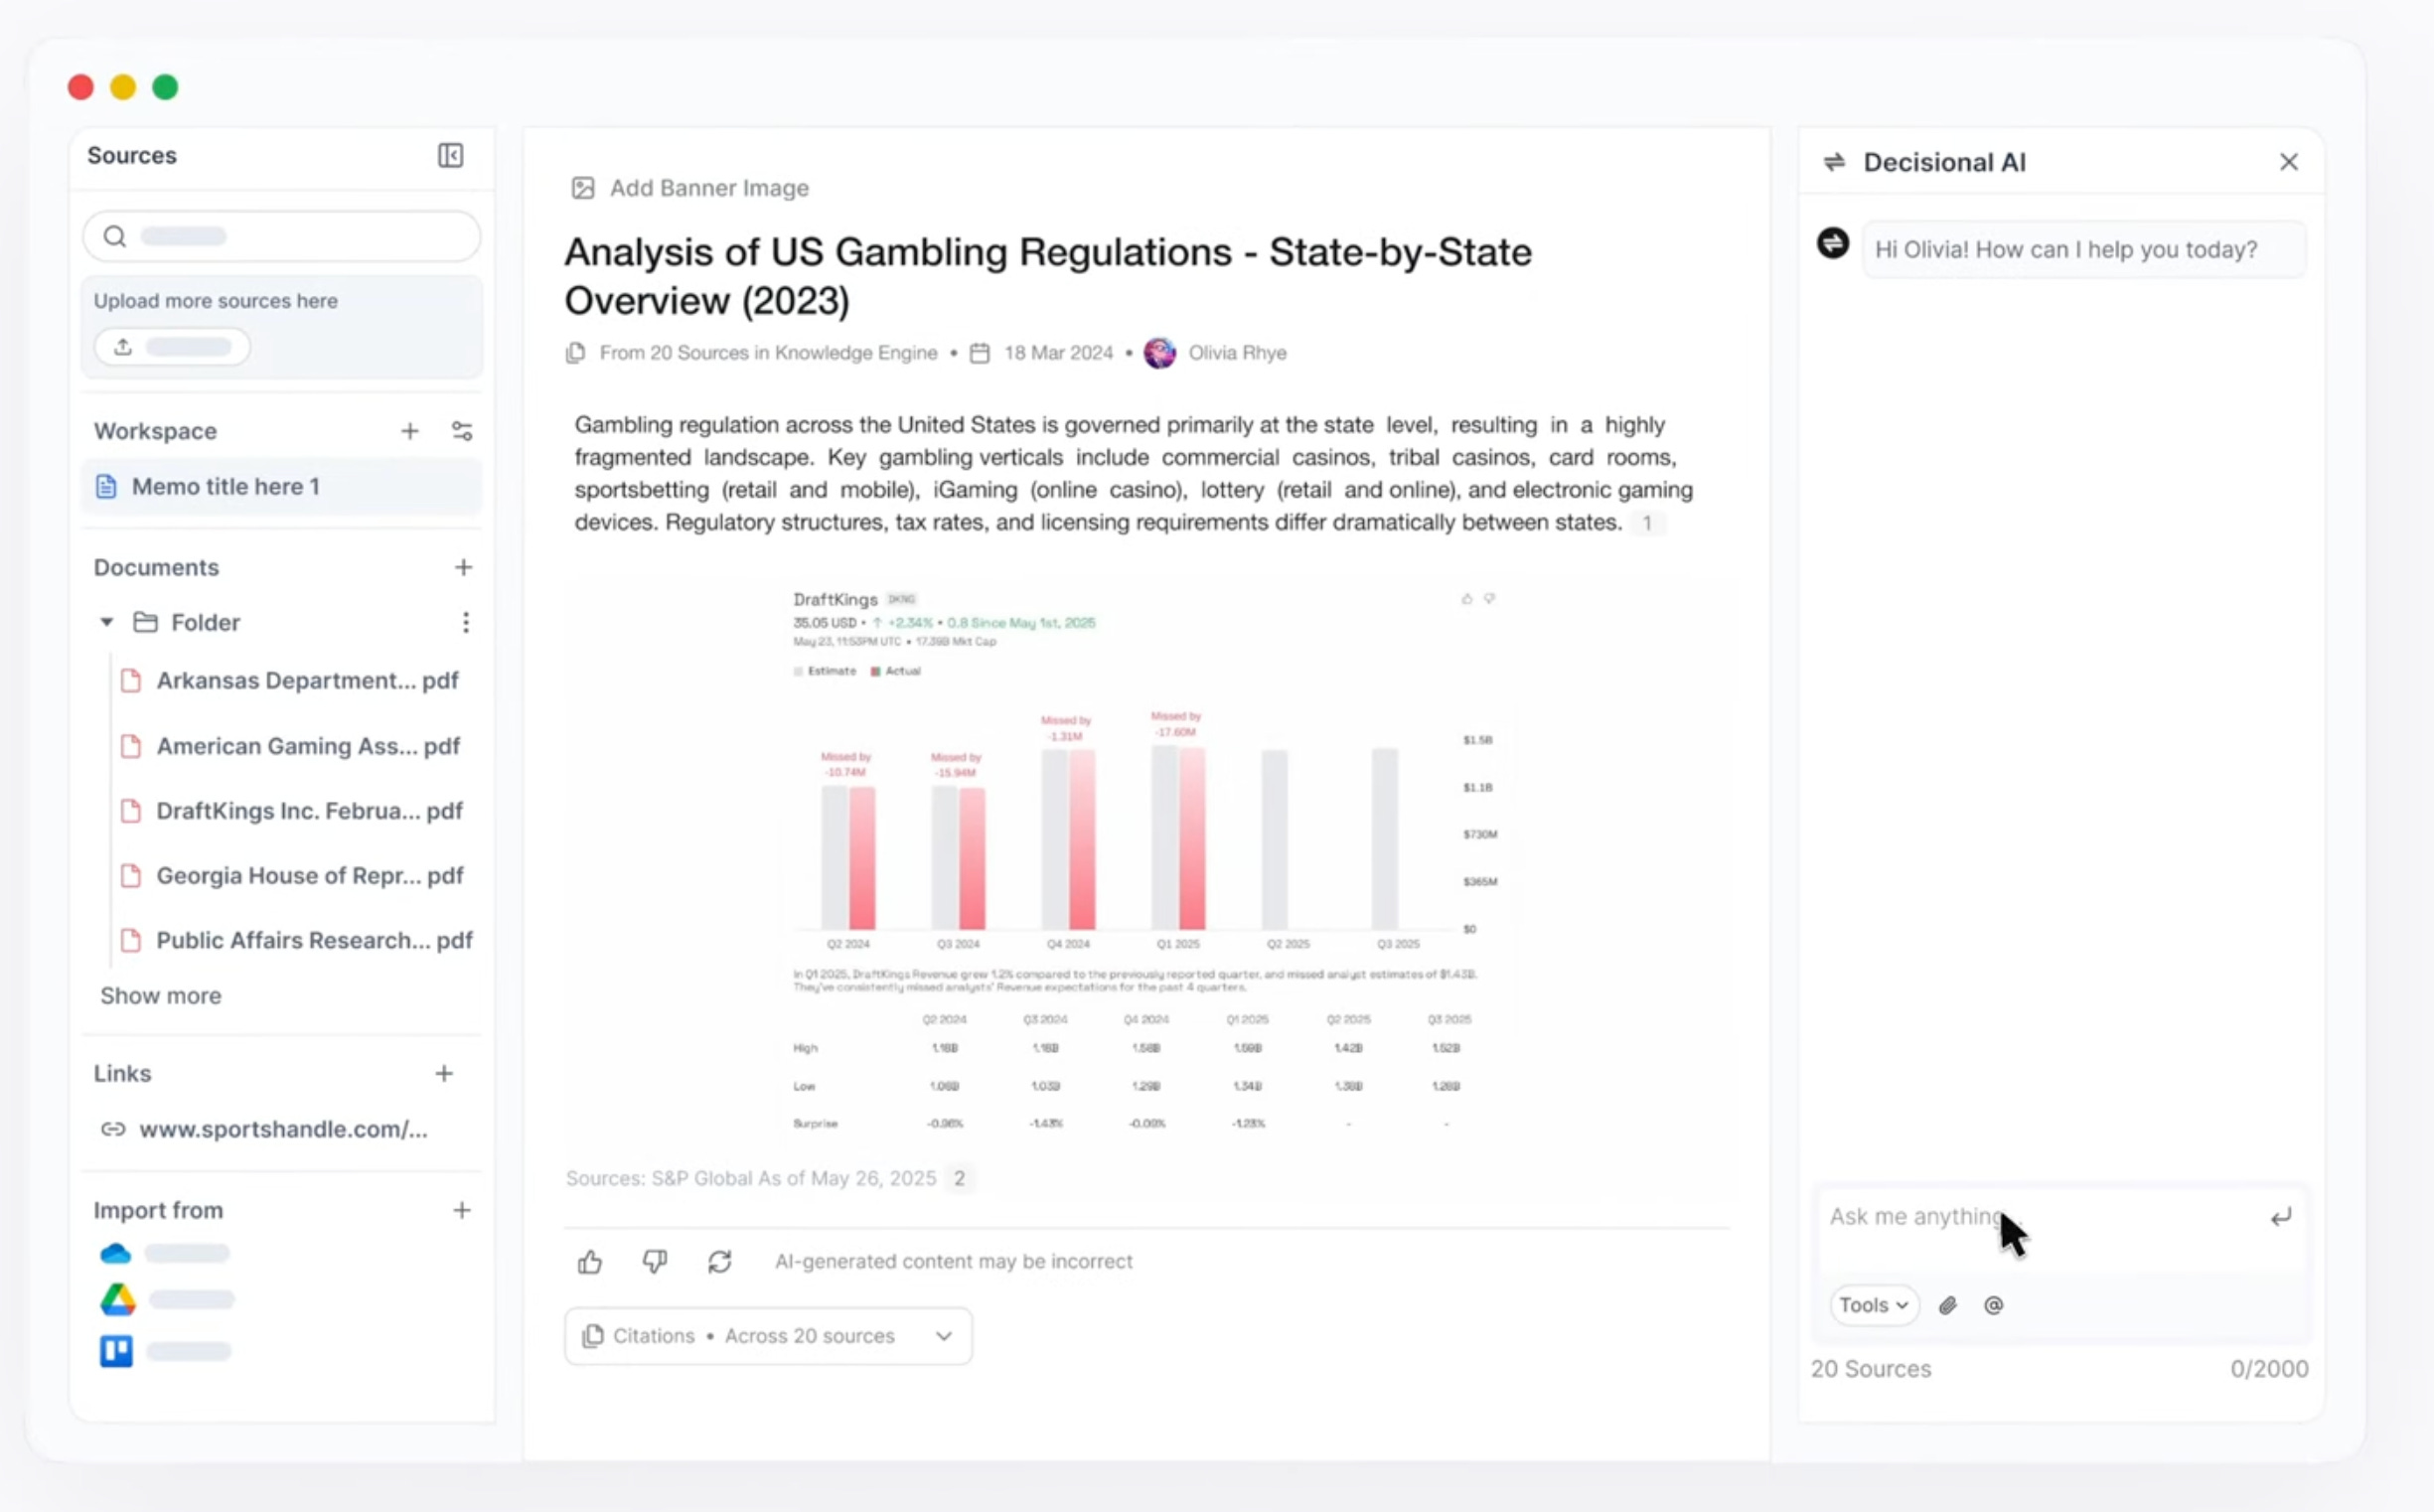Collapse the Folder in Documents
The width and height of the screenshot is (2434, 1512).
(106, 621)
